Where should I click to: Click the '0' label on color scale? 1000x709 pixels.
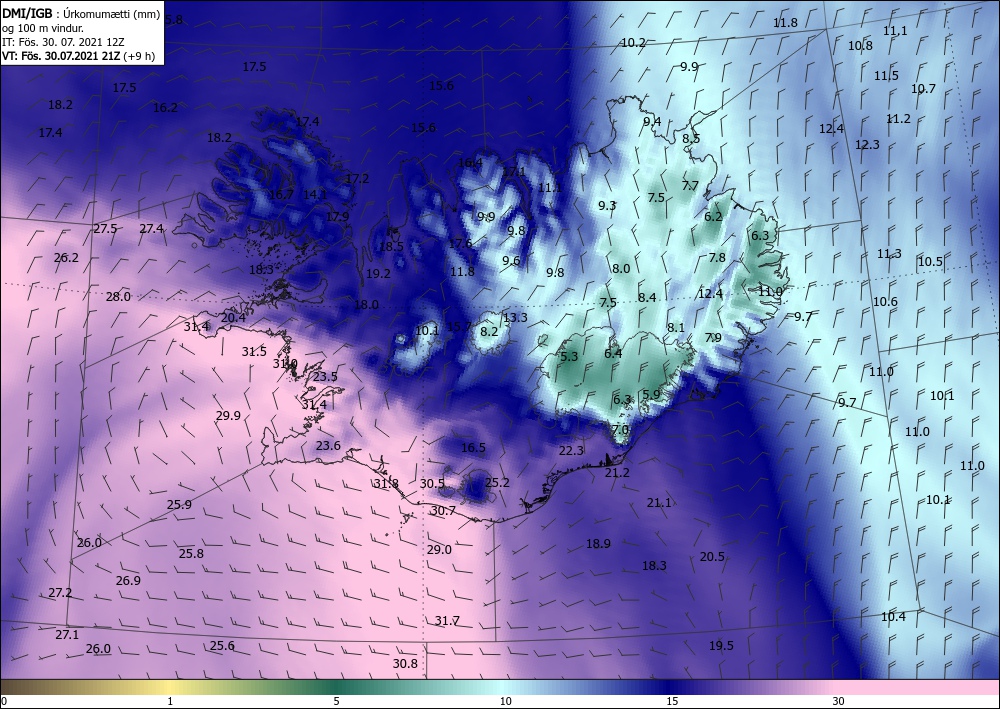point(4,701)
